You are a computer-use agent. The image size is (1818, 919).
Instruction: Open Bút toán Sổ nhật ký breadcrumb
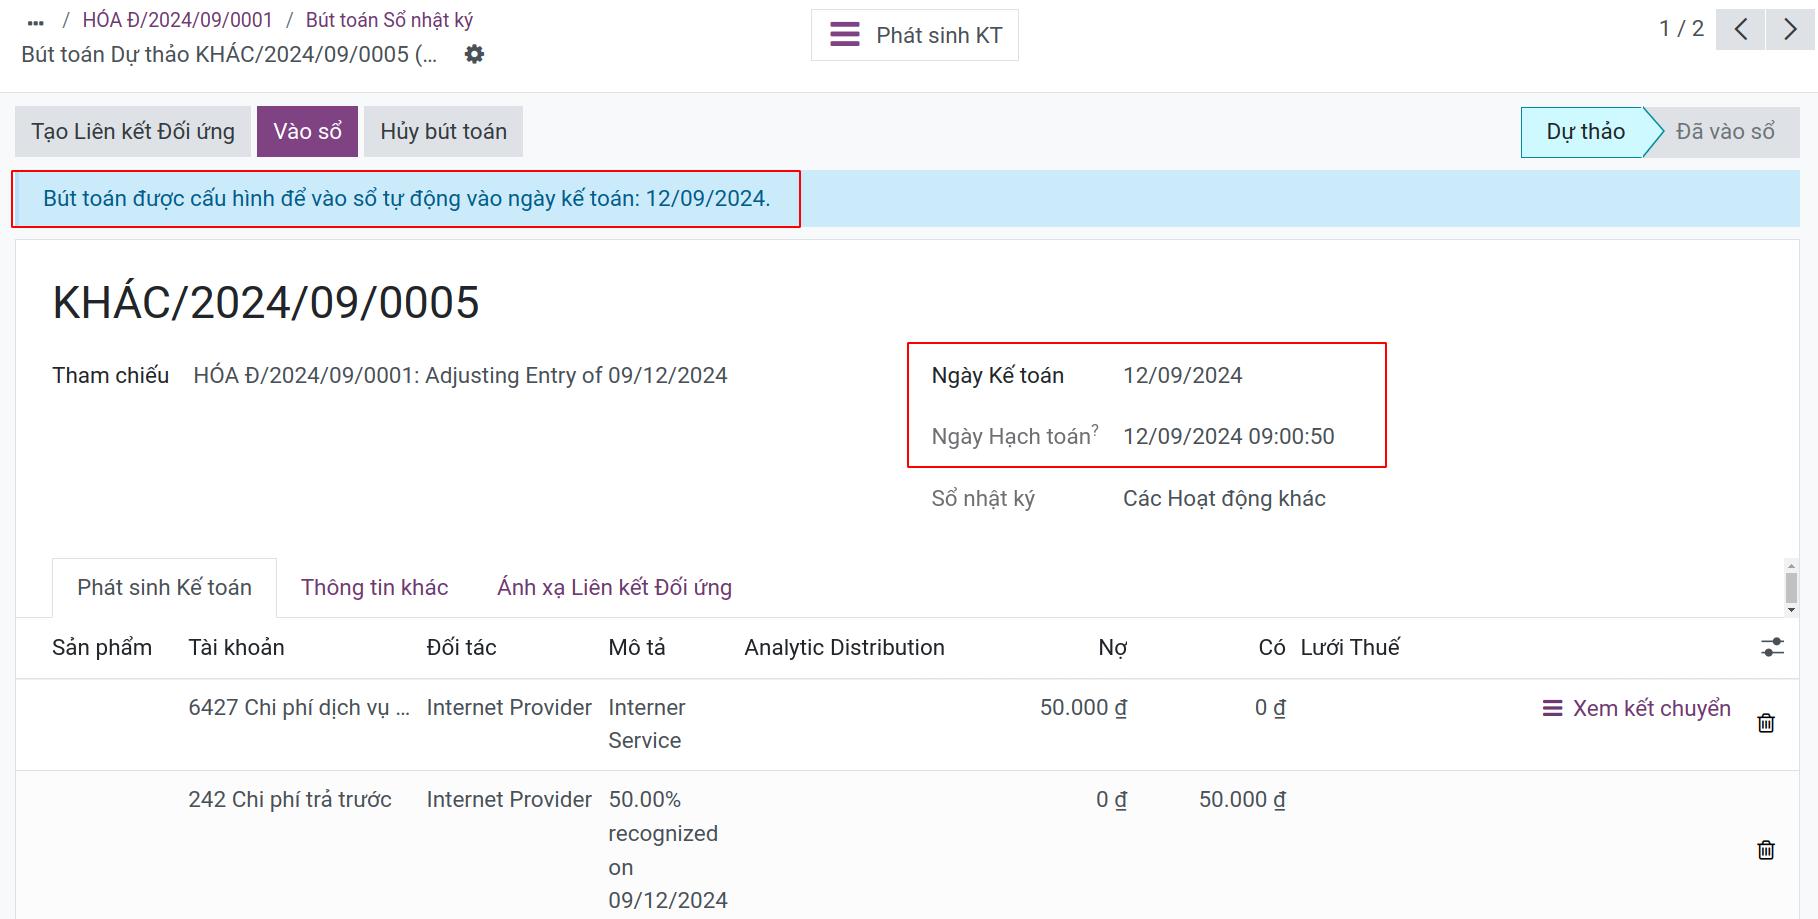point(389,20)
